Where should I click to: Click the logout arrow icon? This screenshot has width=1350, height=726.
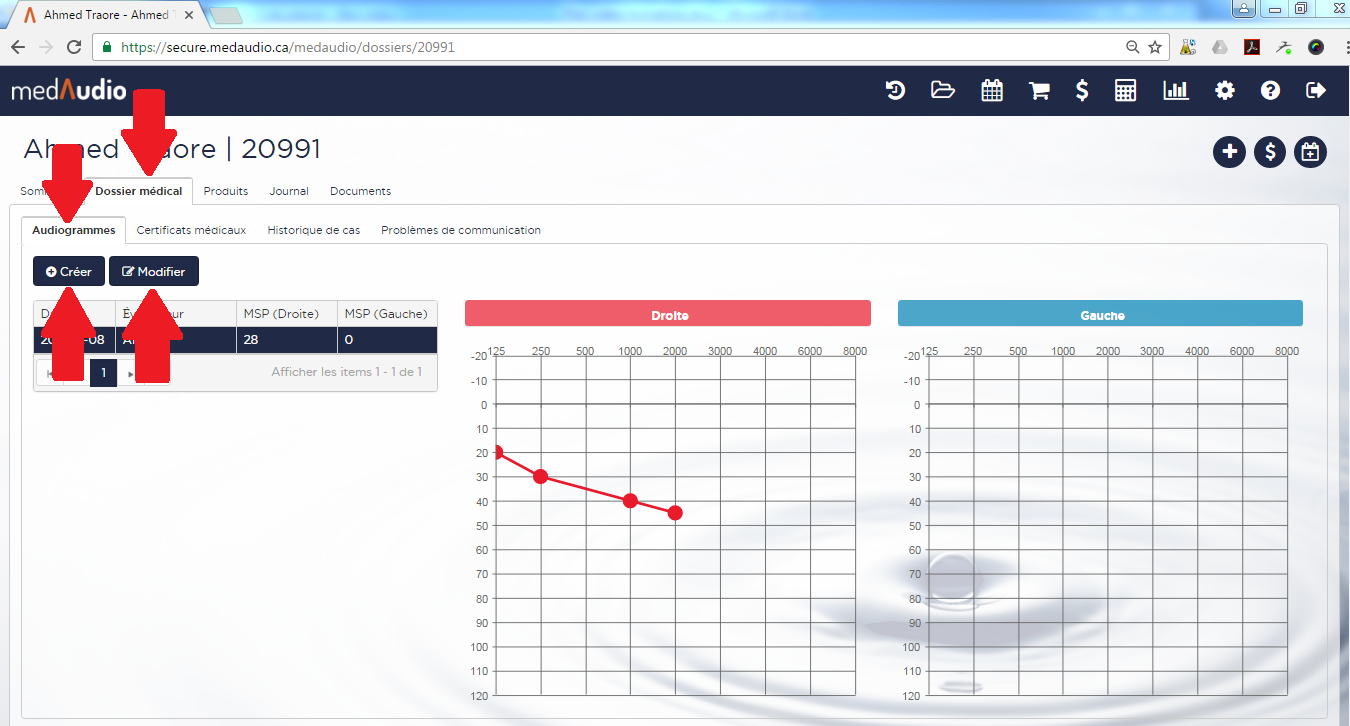pos(1316,91)
